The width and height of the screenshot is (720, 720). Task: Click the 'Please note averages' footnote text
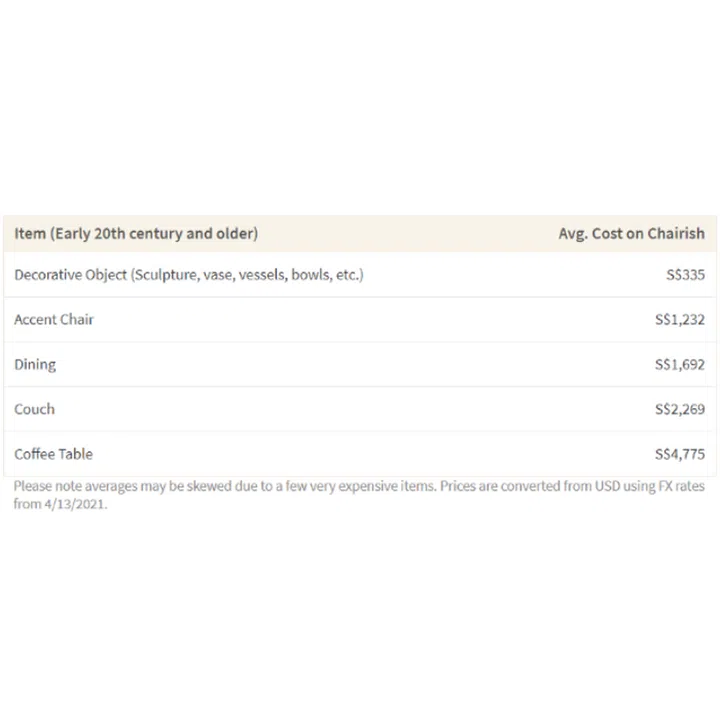pyautogui.click(x=80, y=487)
